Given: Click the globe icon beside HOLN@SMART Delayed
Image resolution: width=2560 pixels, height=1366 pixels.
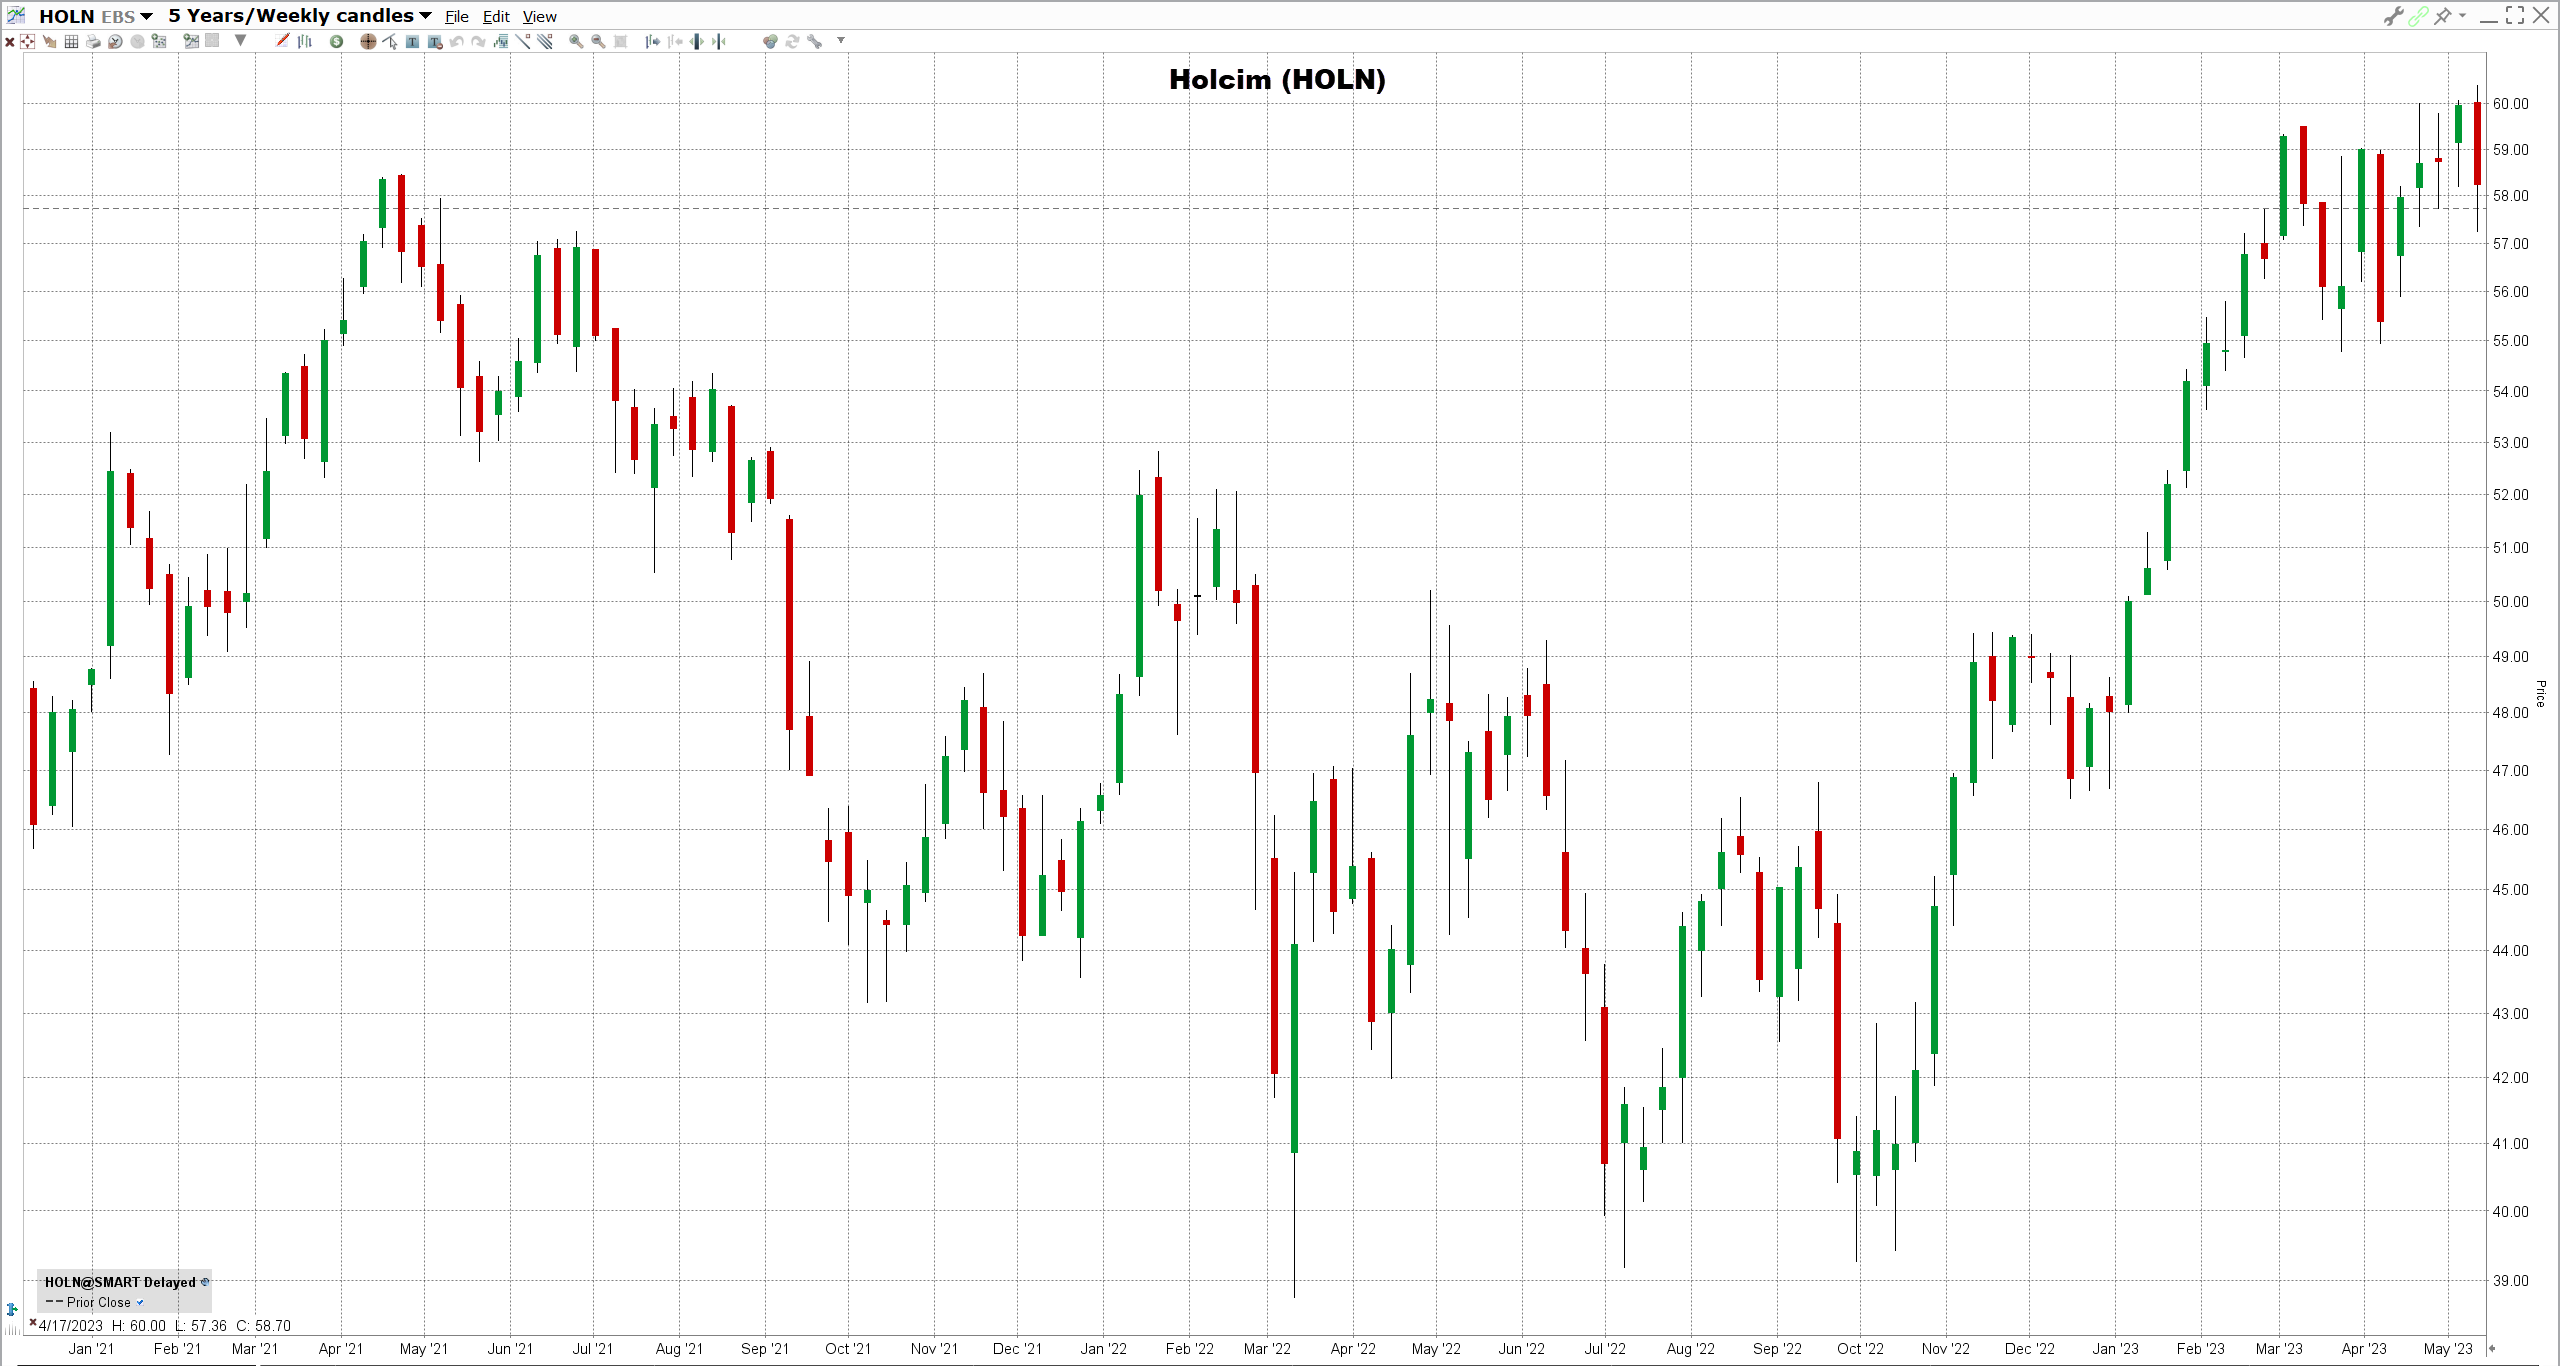Looking at the screenshot, I should [205, 1282].
